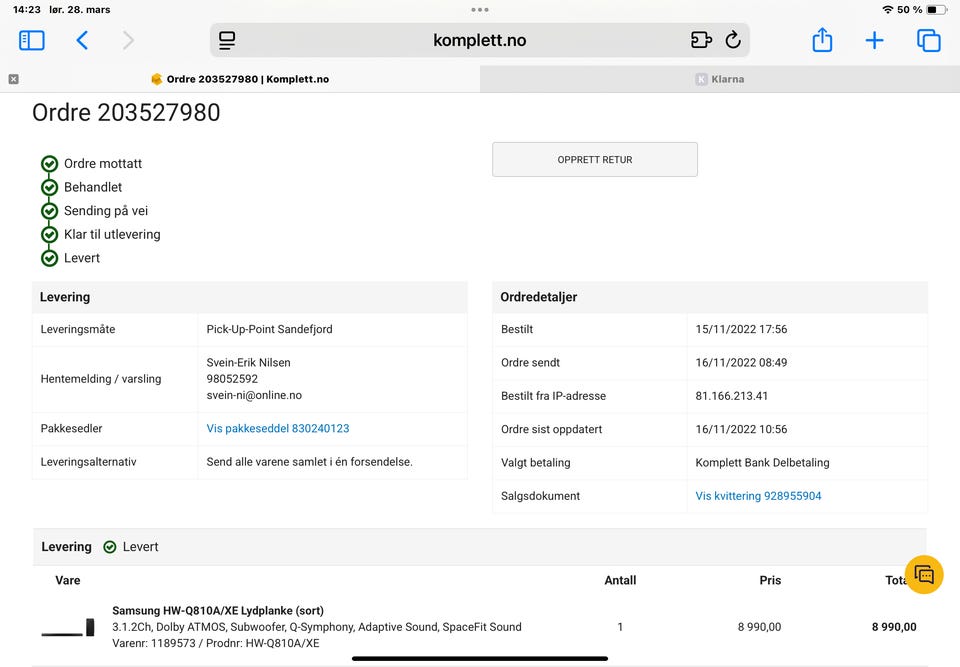
Task: Click email svein-ni@online.no
Action: tap(254, 395)
